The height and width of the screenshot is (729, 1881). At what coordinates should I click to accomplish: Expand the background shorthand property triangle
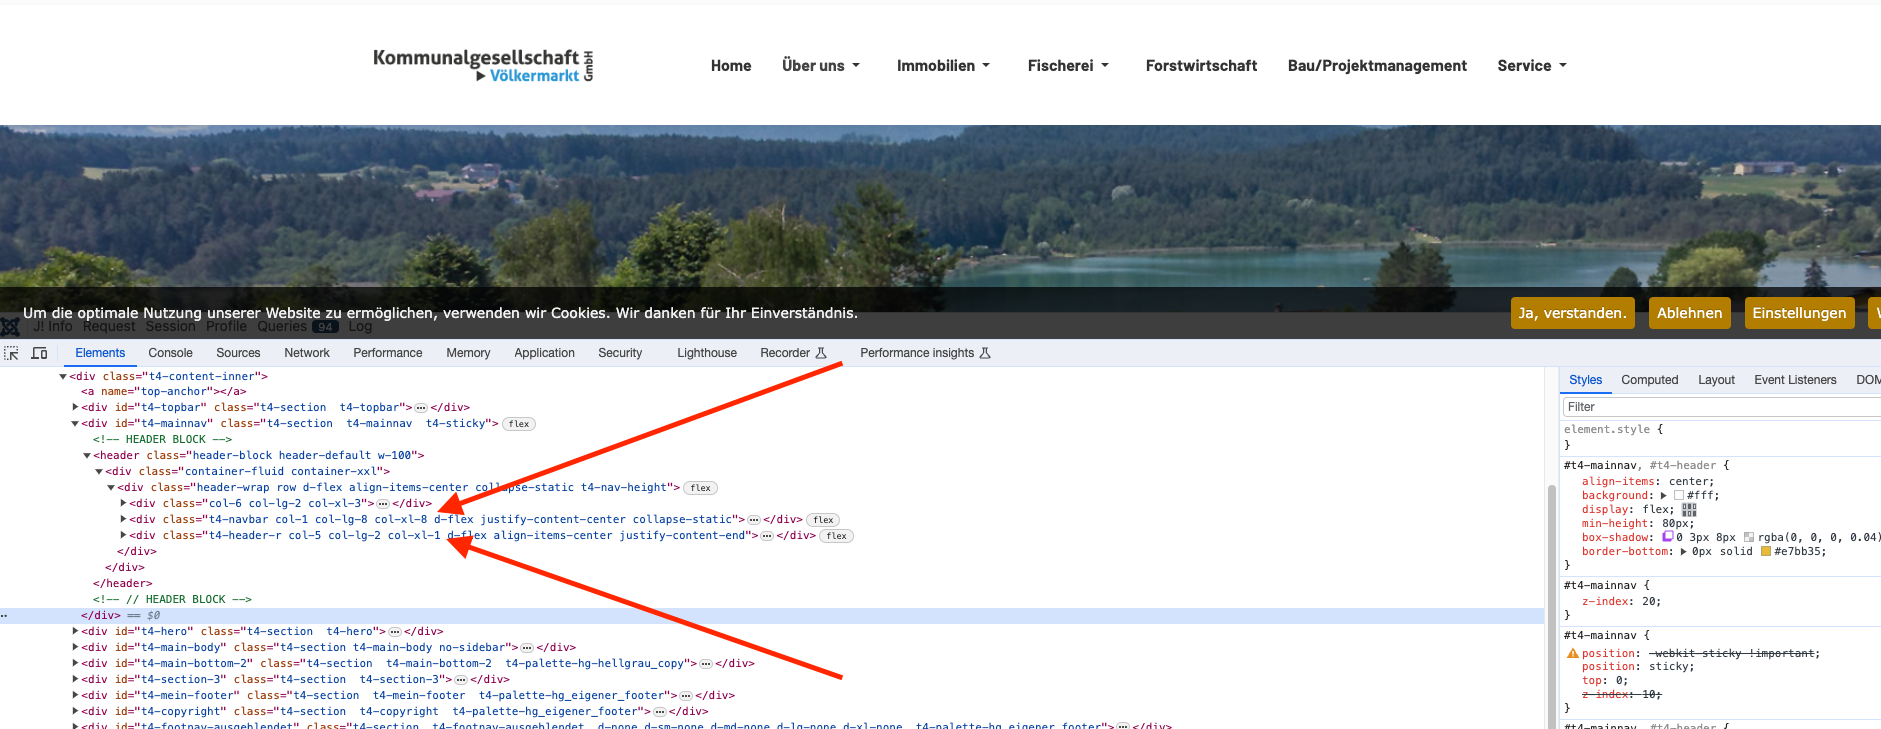click(1664, 496)
